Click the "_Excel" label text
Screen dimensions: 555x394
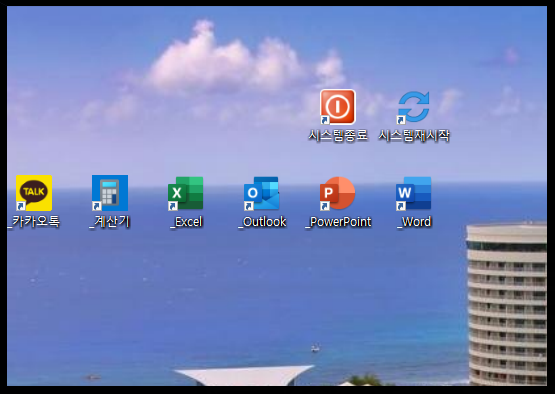(x=186, y=222)
